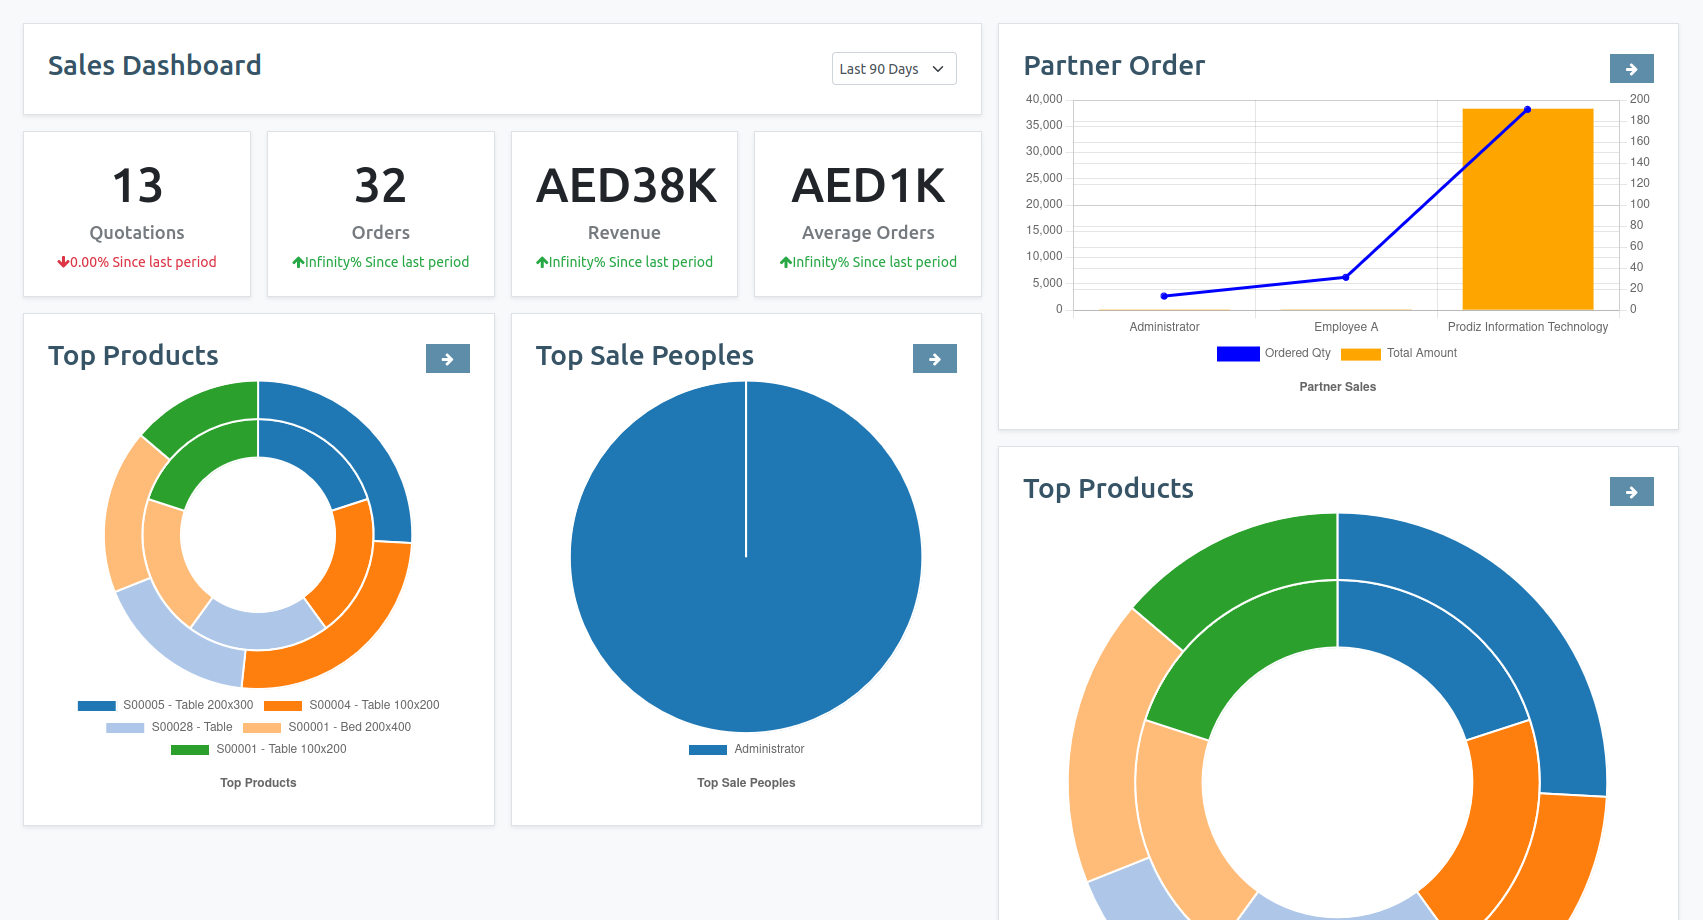This screenshot has width=1703, height=920.
Task: Click the Administrator data point on blue line
Action: click(x=1164, y=296)
